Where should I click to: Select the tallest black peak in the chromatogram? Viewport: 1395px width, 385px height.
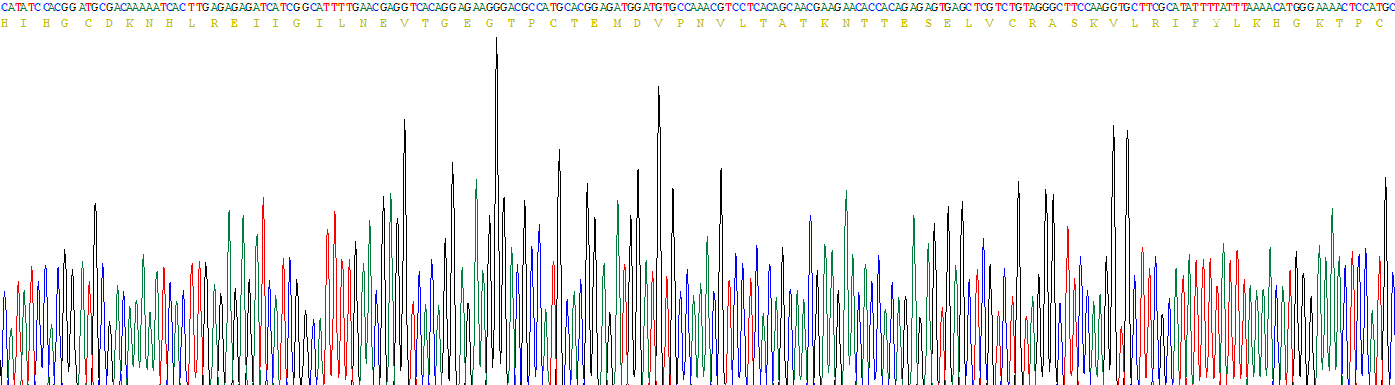coord(496,210)
